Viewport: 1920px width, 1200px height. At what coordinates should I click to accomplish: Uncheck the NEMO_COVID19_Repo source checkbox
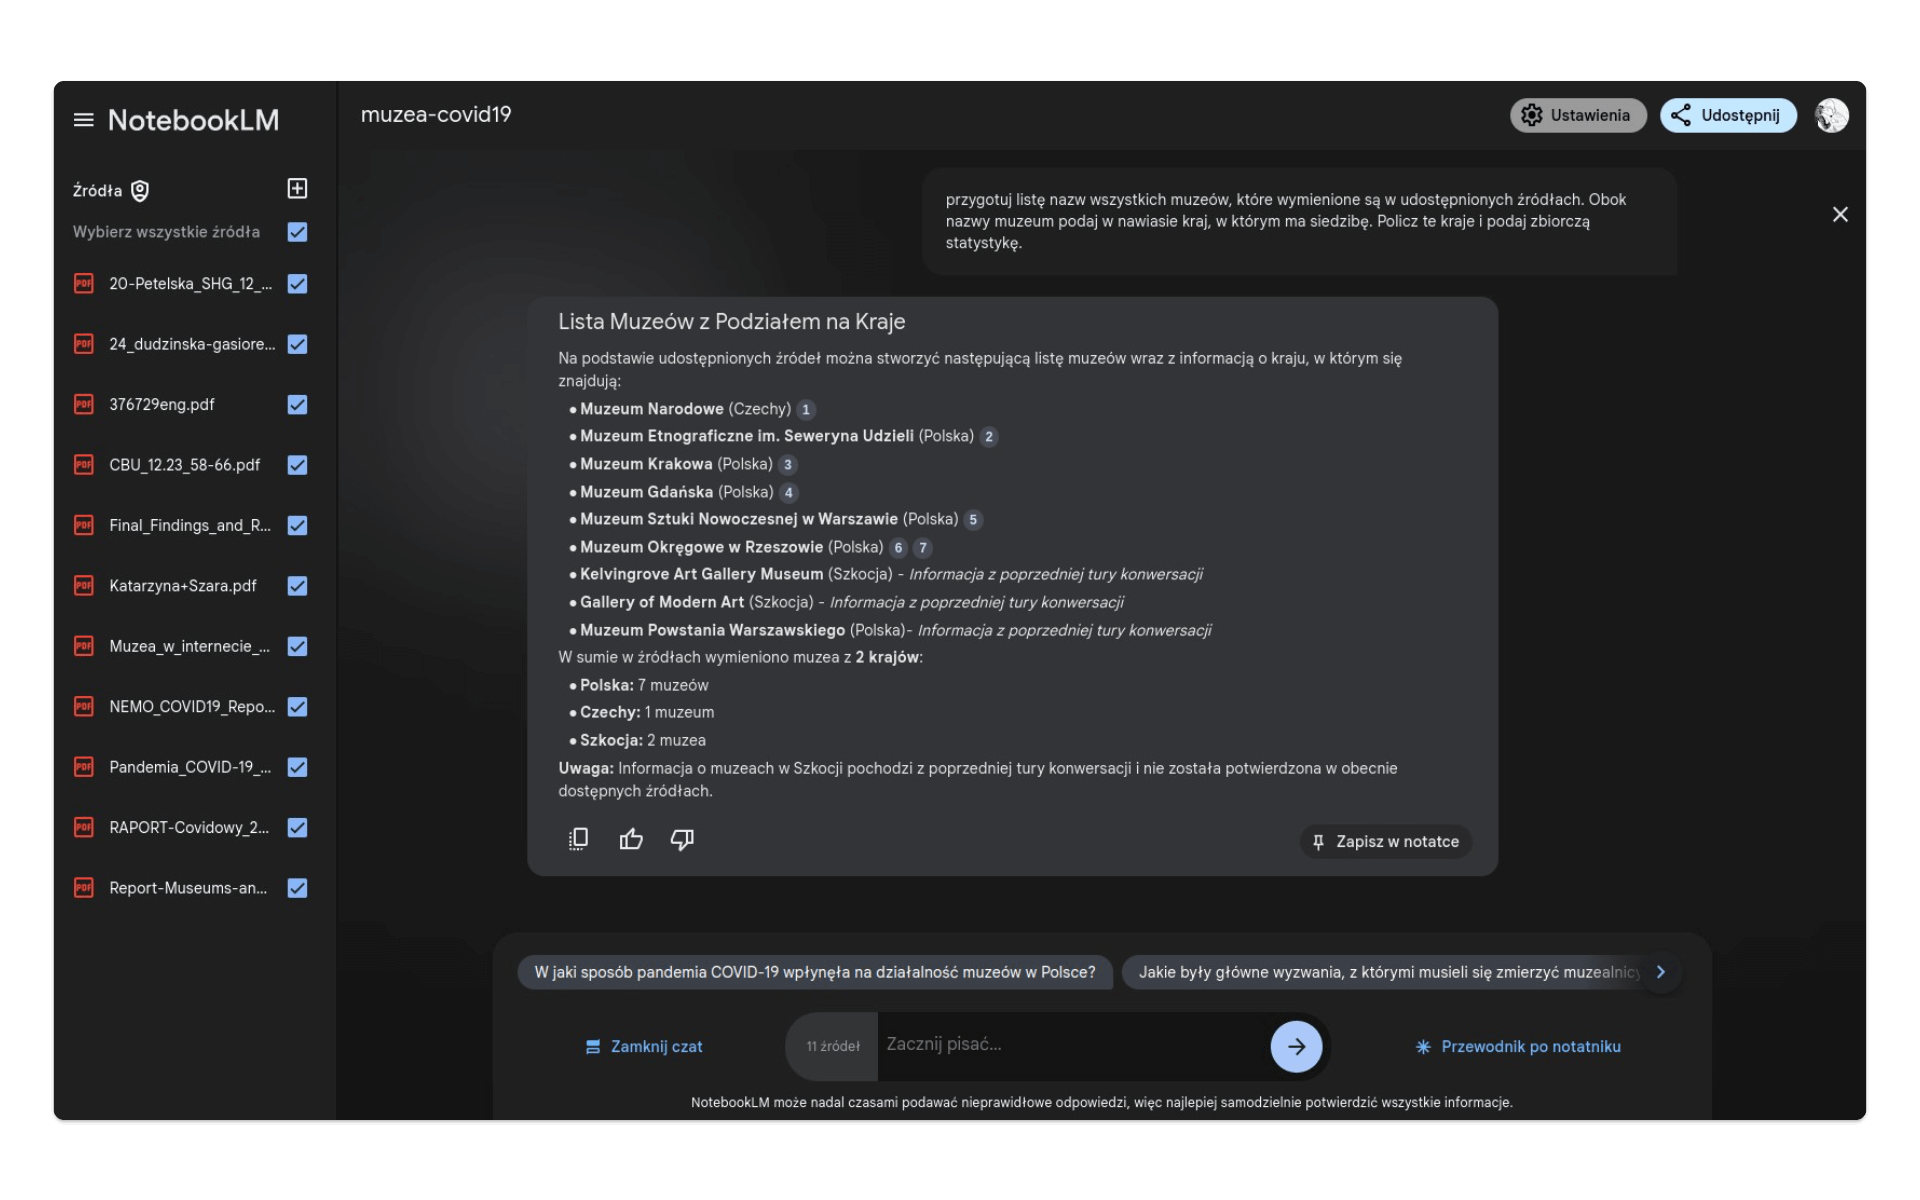(x=297, y=706)
